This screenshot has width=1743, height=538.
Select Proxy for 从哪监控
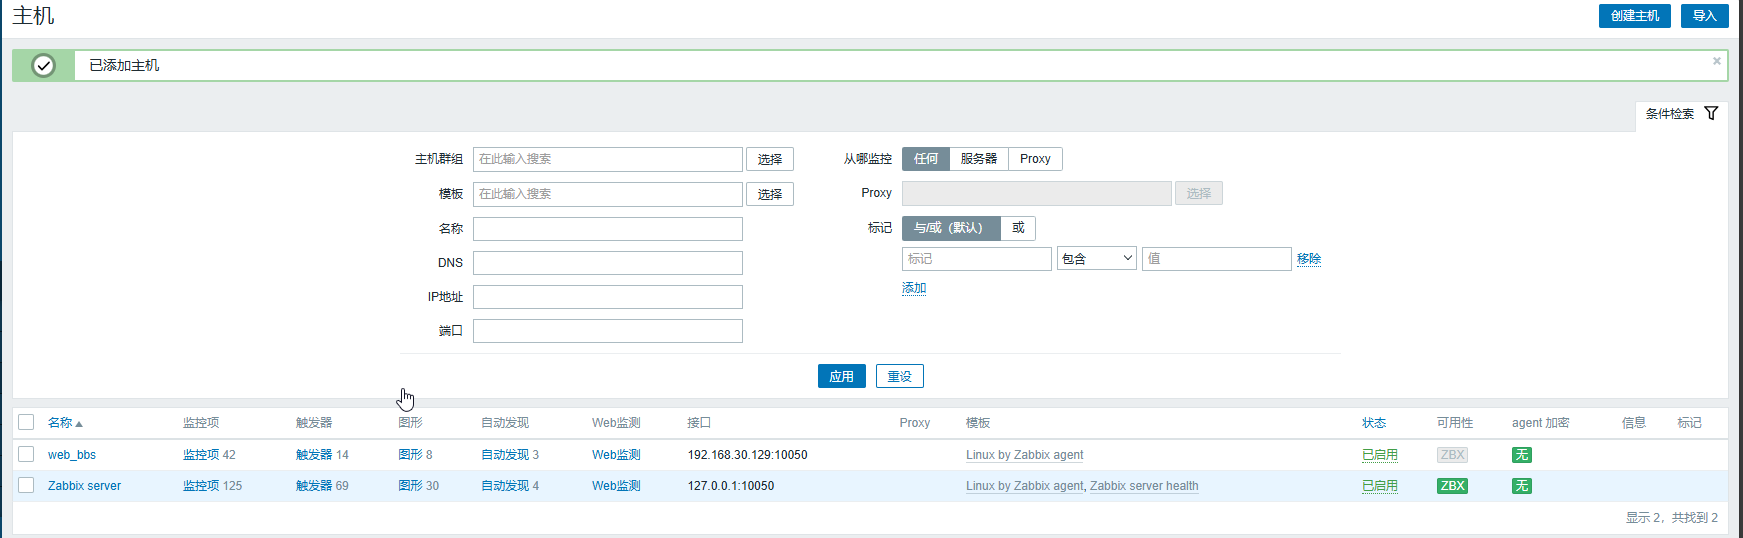click(1035, 159)
